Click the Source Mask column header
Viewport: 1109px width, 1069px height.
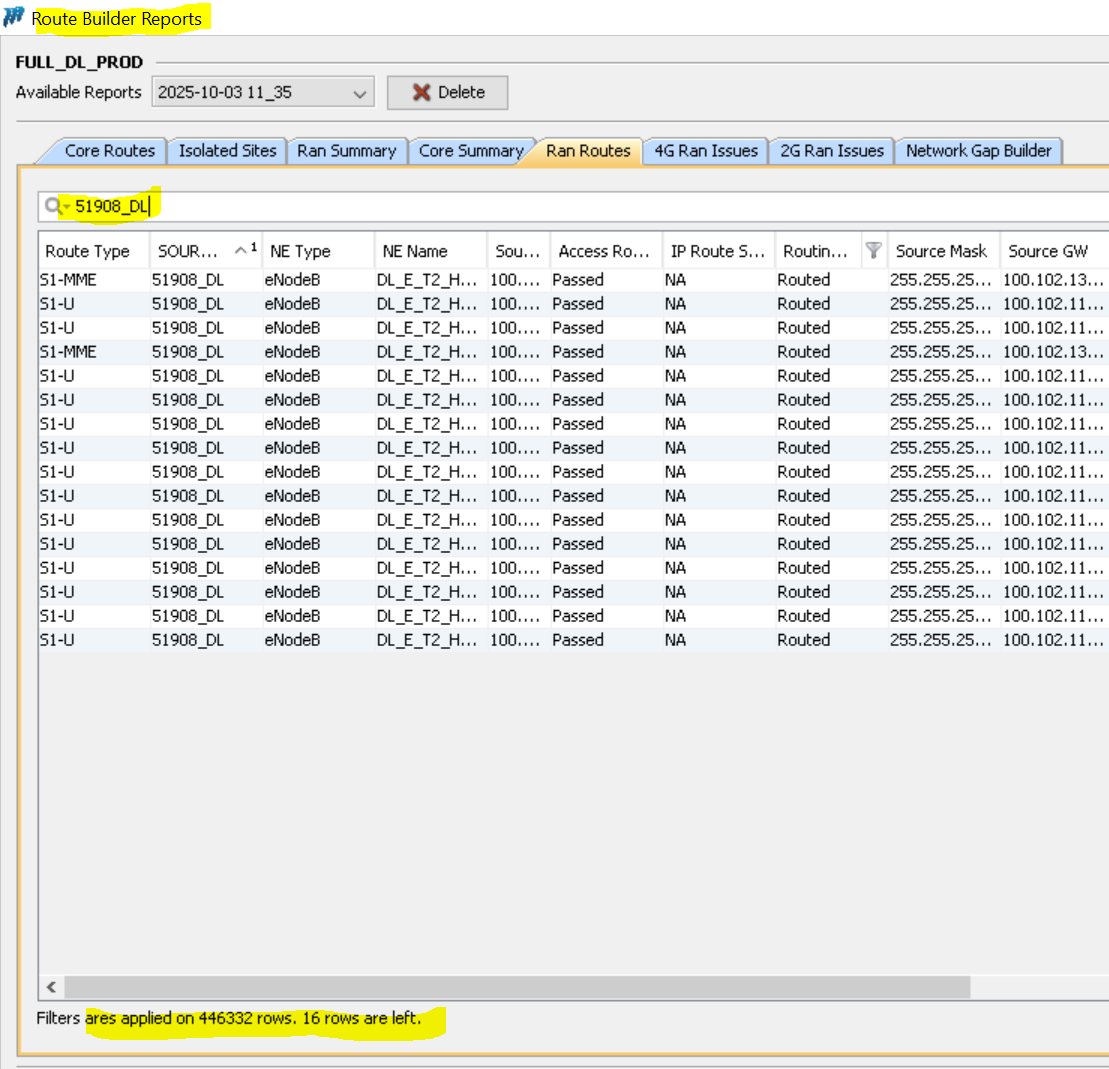pos(941,251)
